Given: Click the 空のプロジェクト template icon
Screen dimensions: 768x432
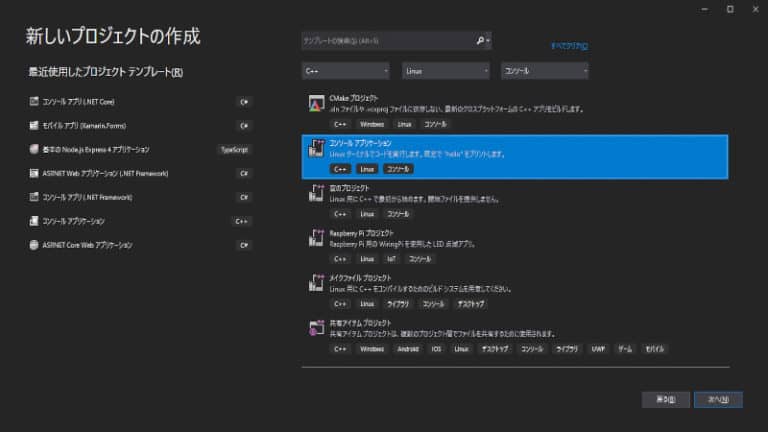Looking at the screenshot, I should click(316, 193).
